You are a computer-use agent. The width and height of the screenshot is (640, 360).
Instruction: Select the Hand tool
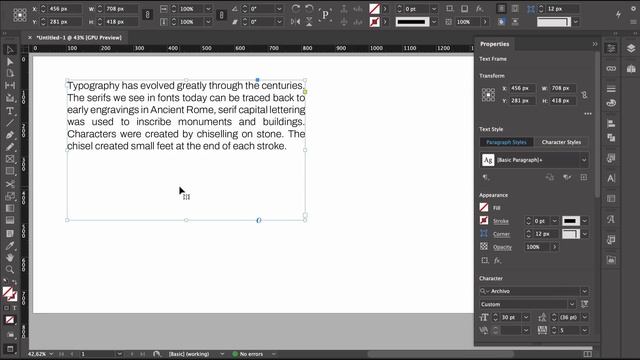[10, 257]
